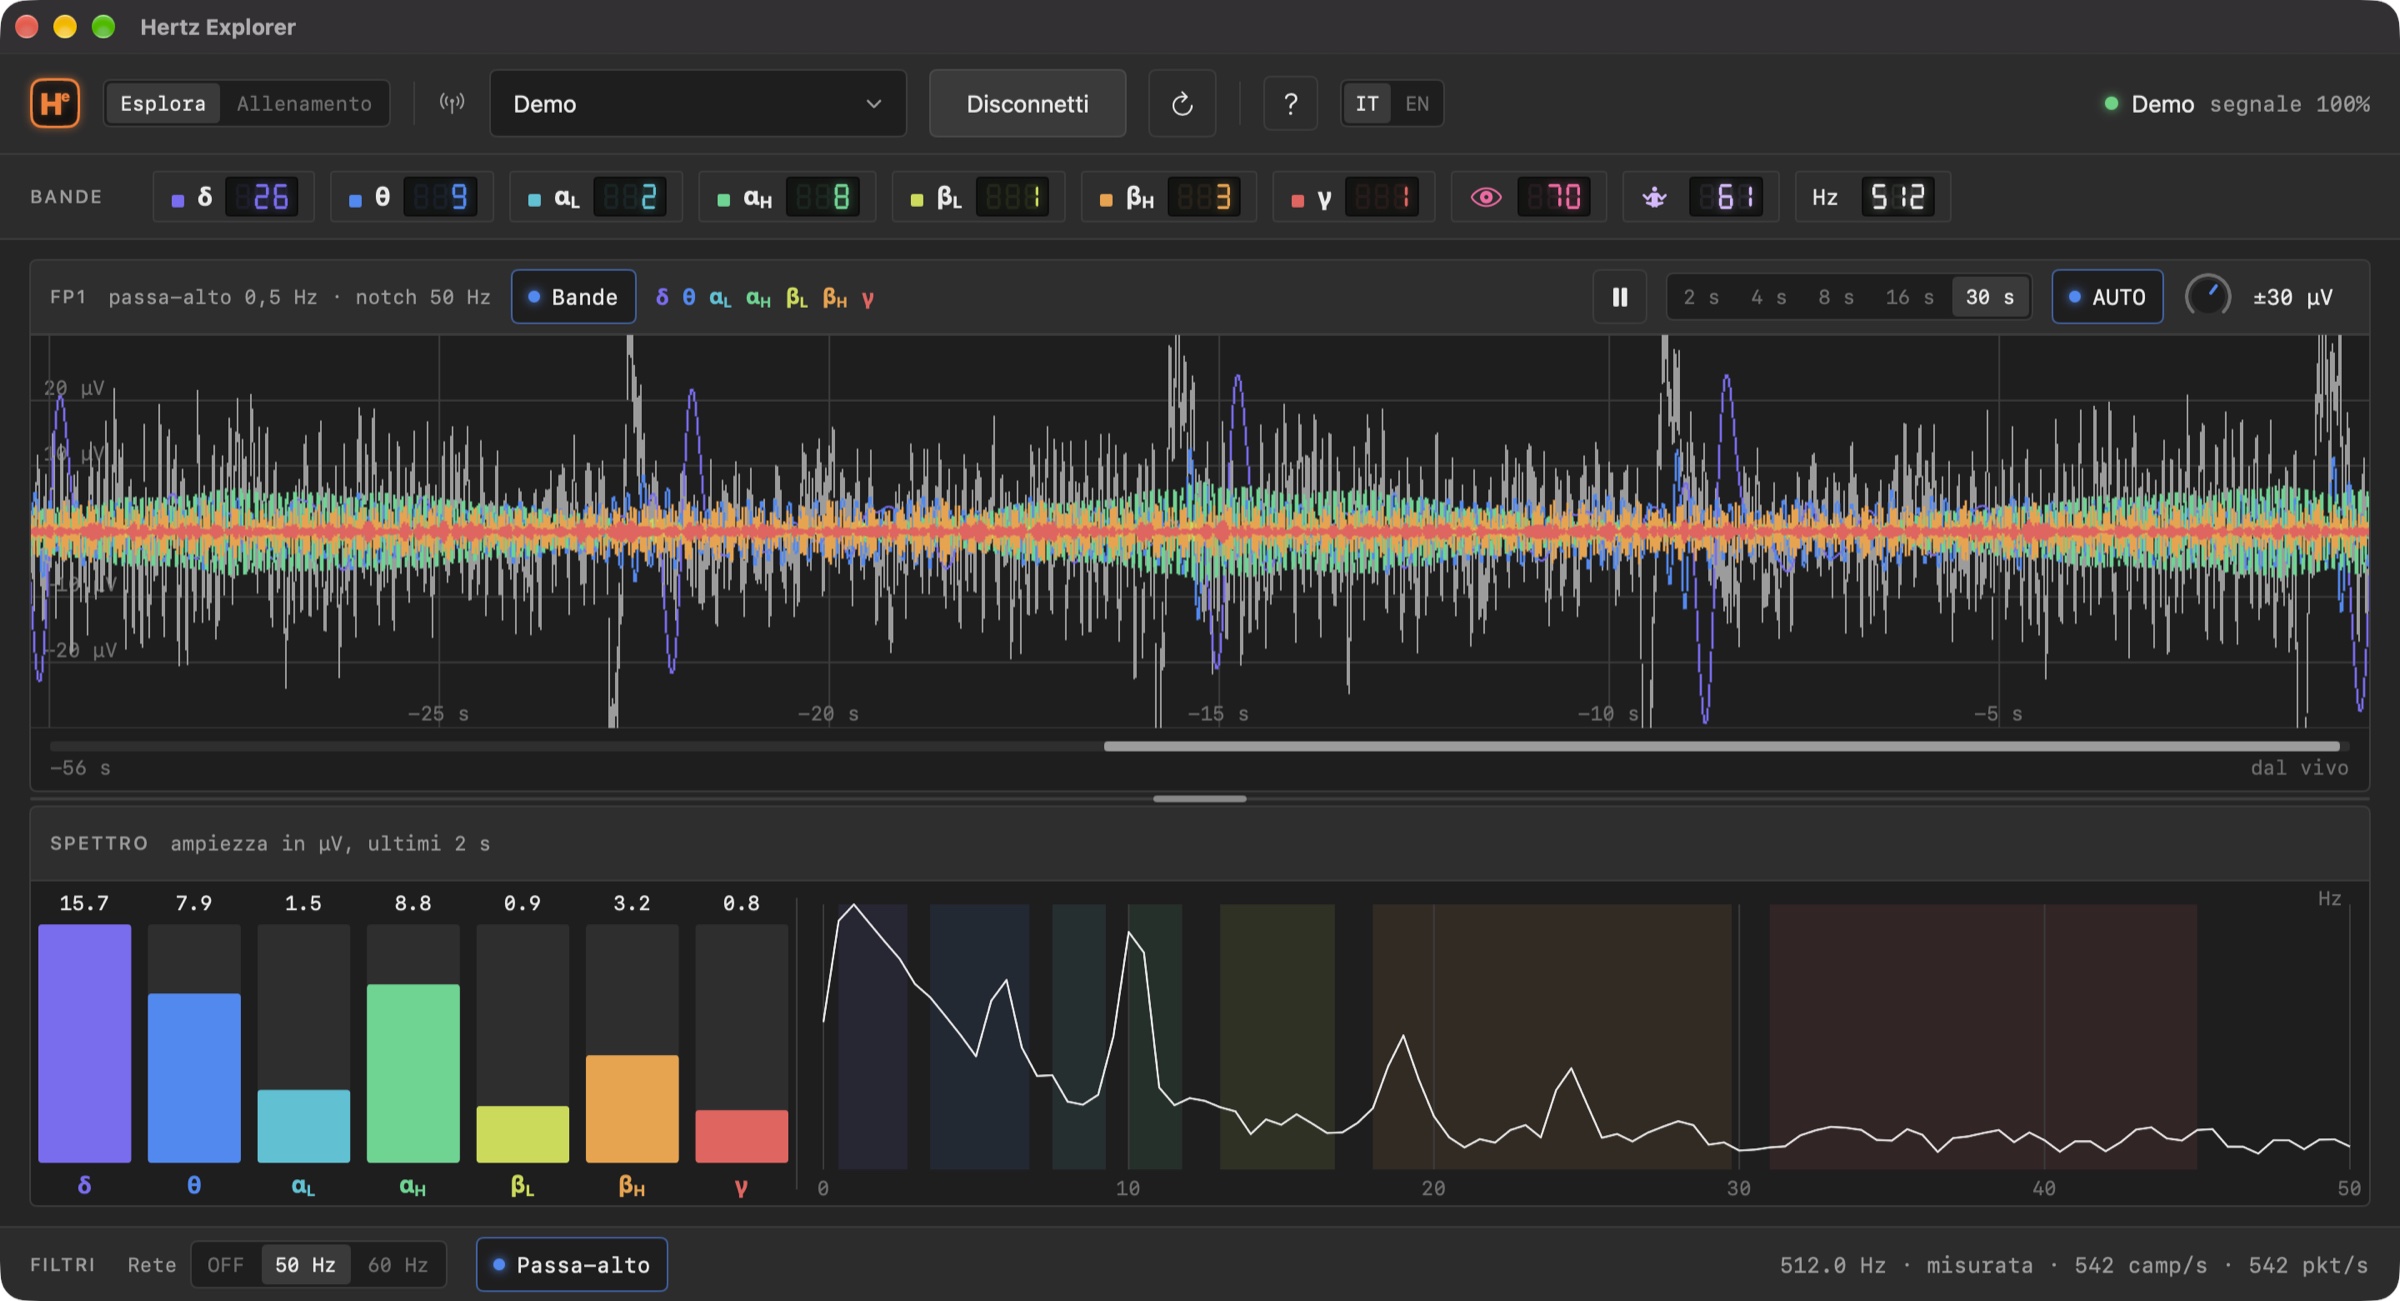This screenshot has width=2400, height=1301.
Task: Toggle gamma trace in waveform legend
Action: click(868, 298)
